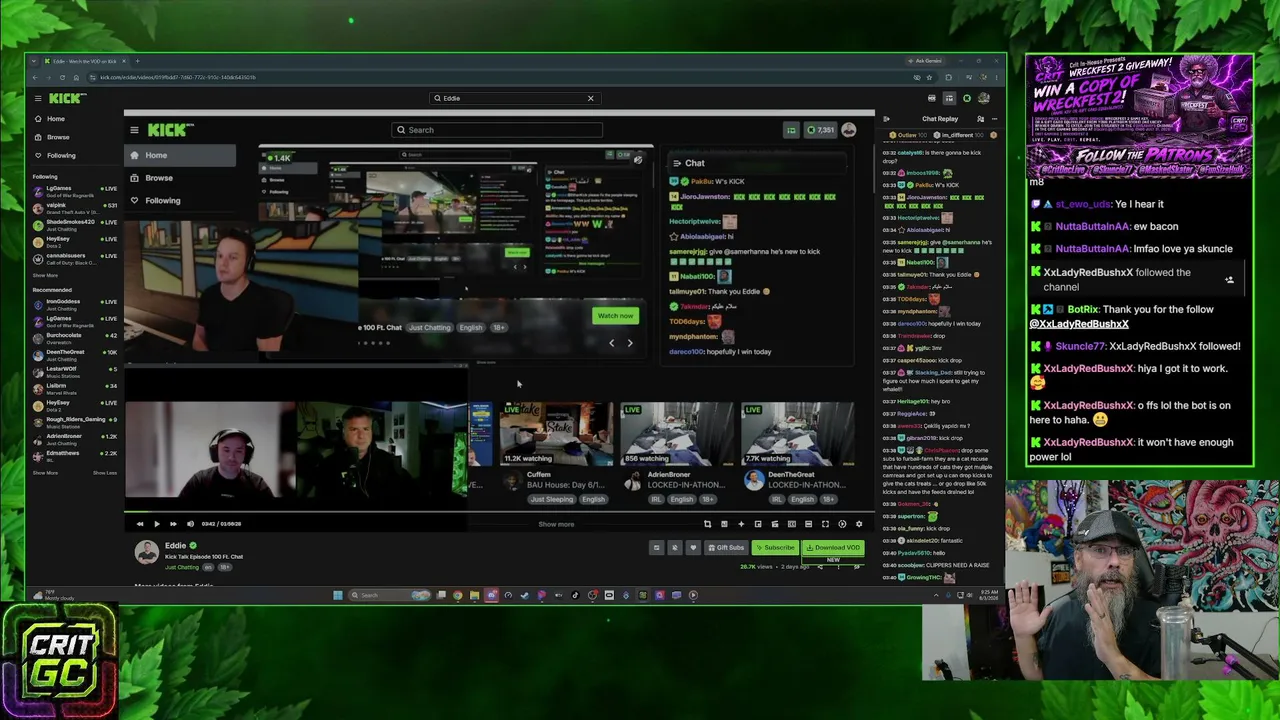Open the Just Chatting category link
This screenshot has width=1280, height=720.
(182, 567)
